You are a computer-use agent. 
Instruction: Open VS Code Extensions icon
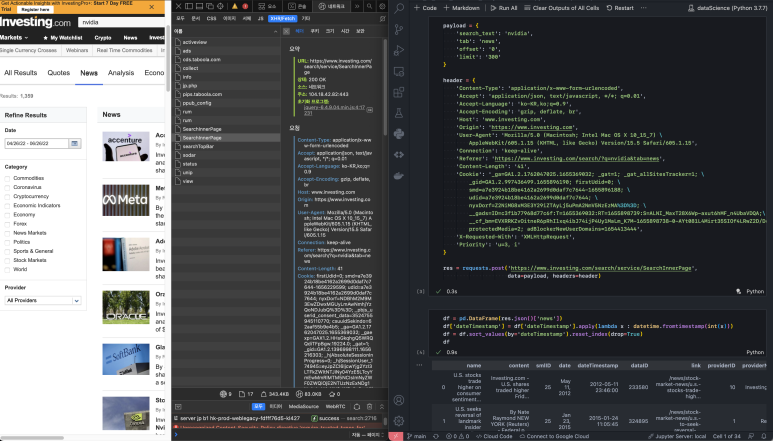point(399,92)
